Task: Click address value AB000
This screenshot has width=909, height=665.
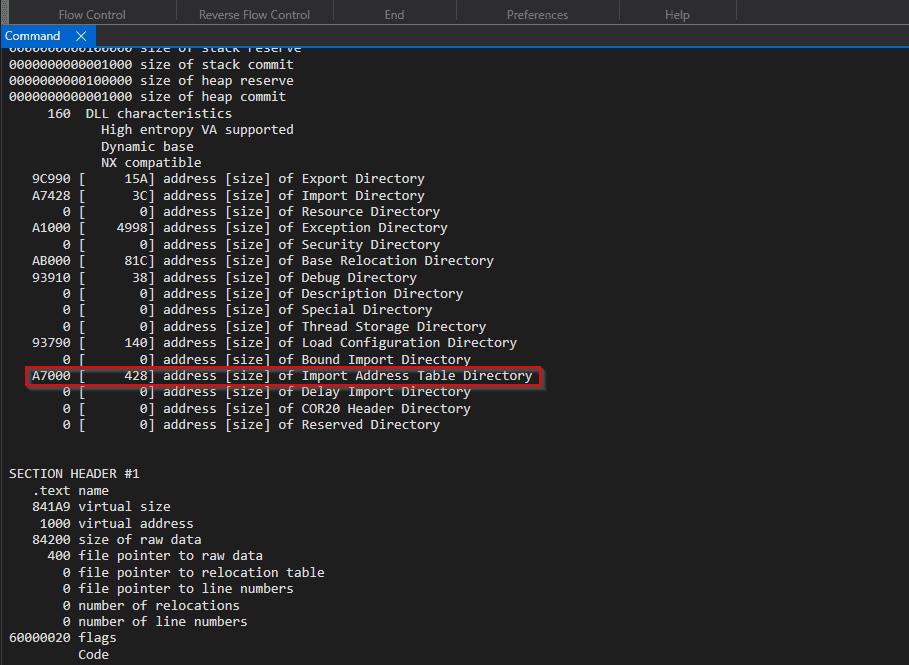Action: coord(51,261)
